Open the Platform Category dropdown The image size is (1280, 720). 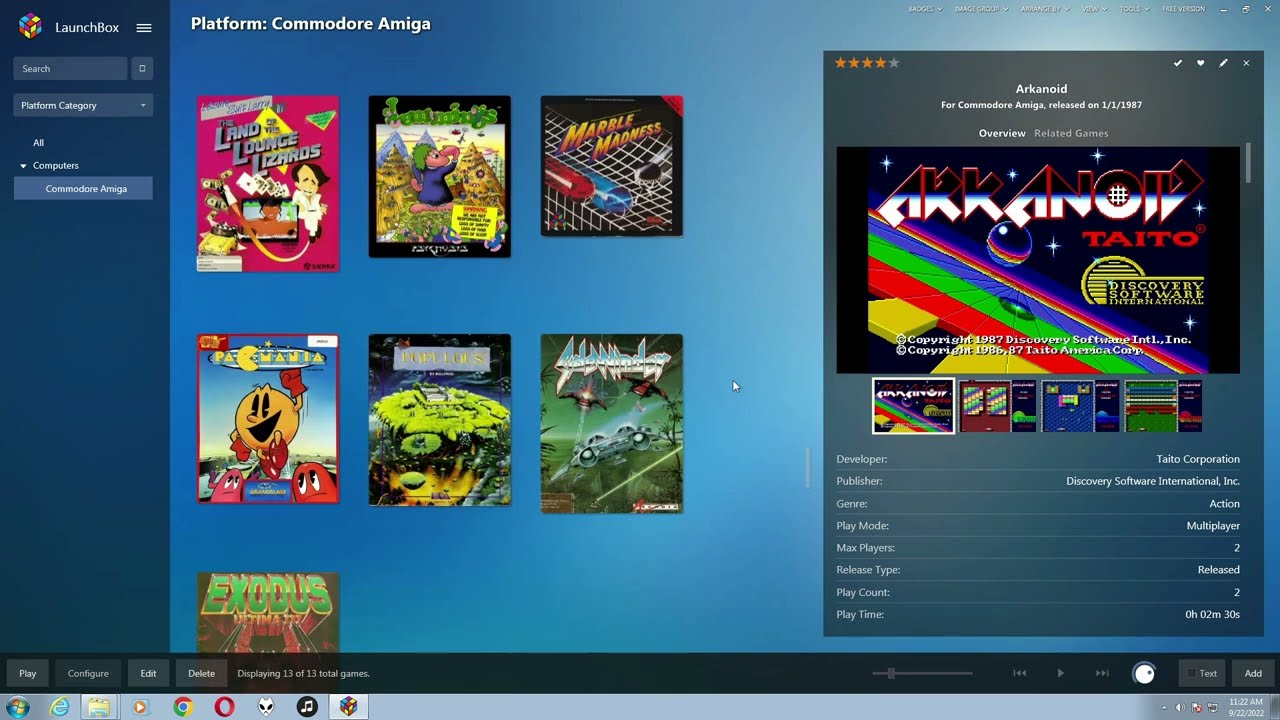(83, 105)
